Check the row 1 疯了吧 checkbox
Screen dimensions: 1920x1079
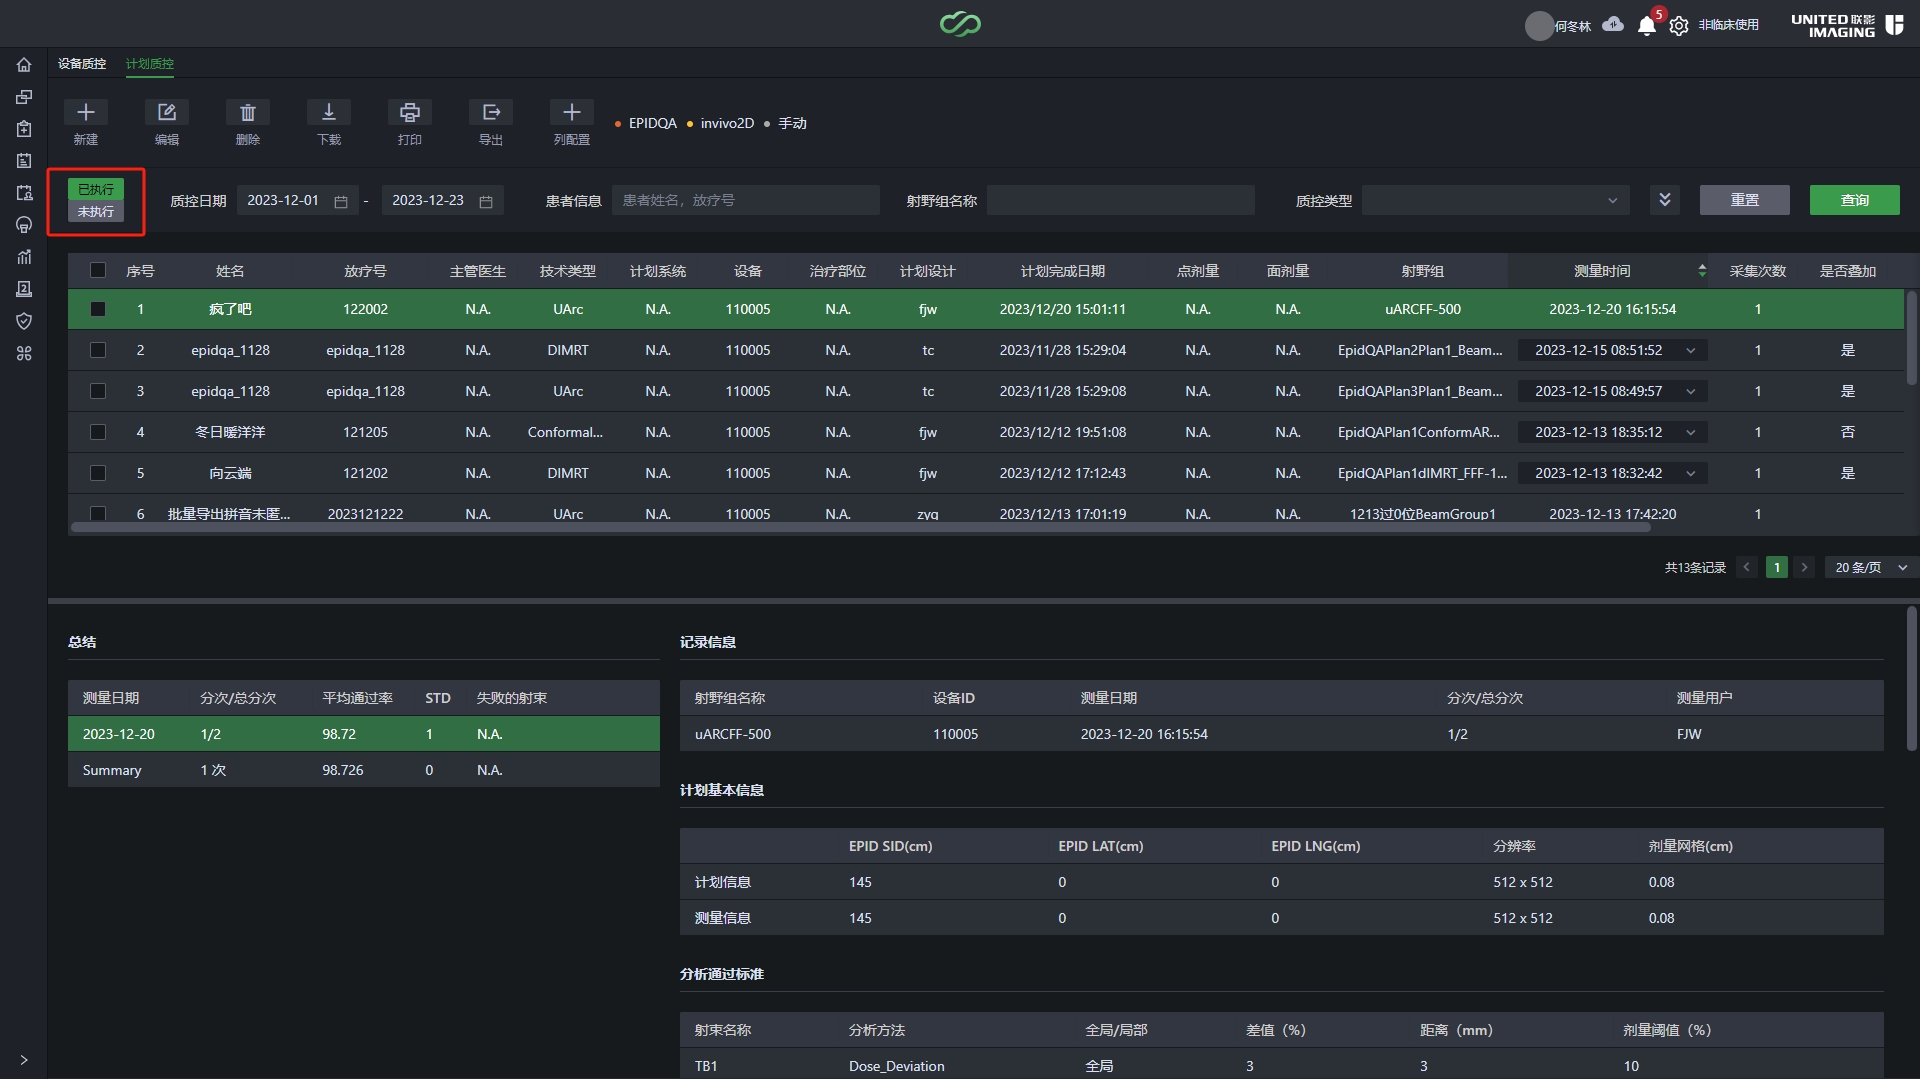(x=98, y=309)
